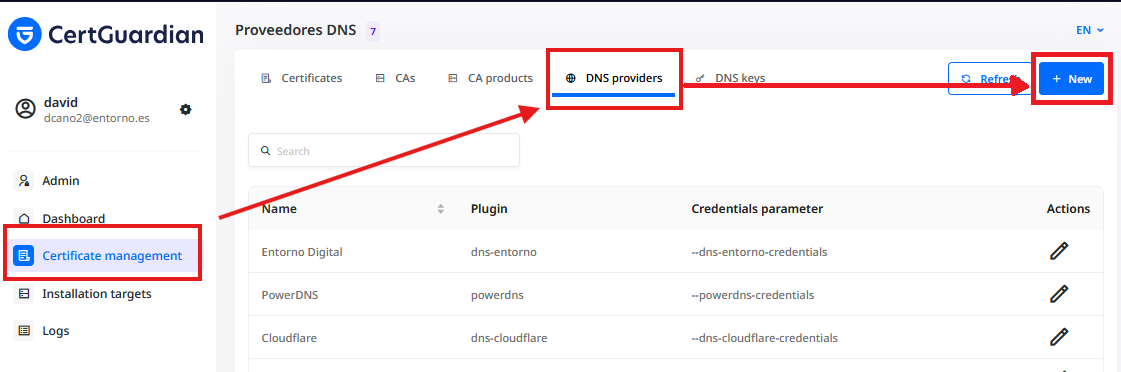
Task: Click the PowerDNS name cell
Action: click(x=290, y=295)
